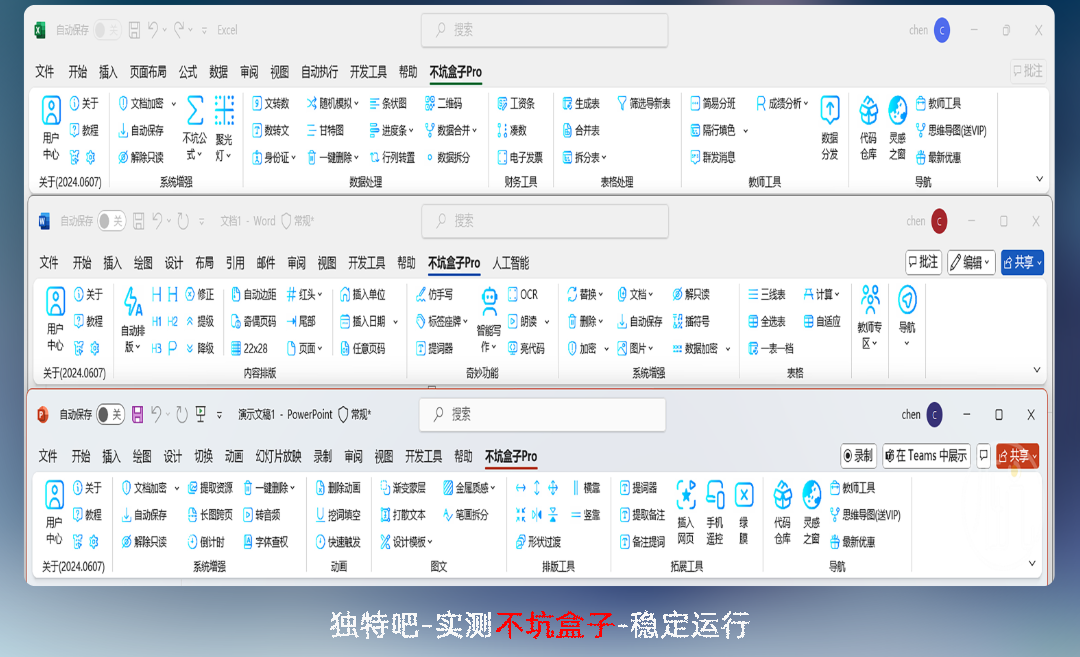This screenshot has width=1080, height=657.
Task: Toggle 自动保存 switch in the Word title bar
Action: 111,221
